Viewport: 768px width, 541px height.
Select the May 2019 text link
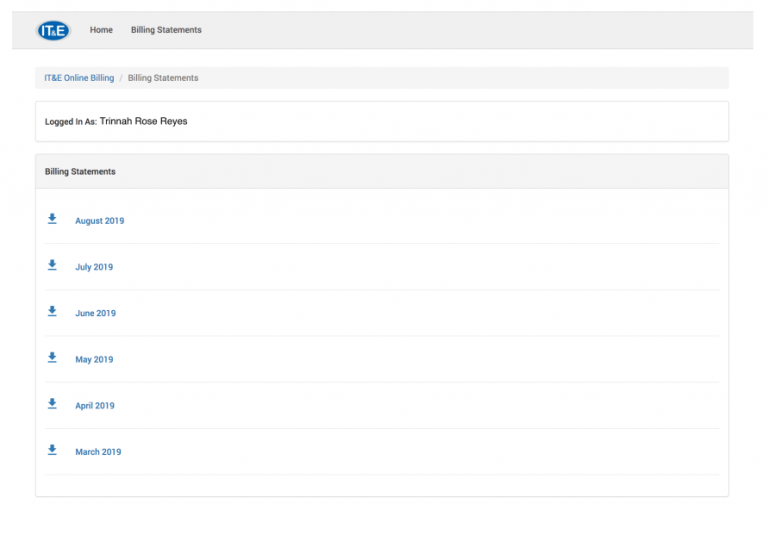[94, 359]
